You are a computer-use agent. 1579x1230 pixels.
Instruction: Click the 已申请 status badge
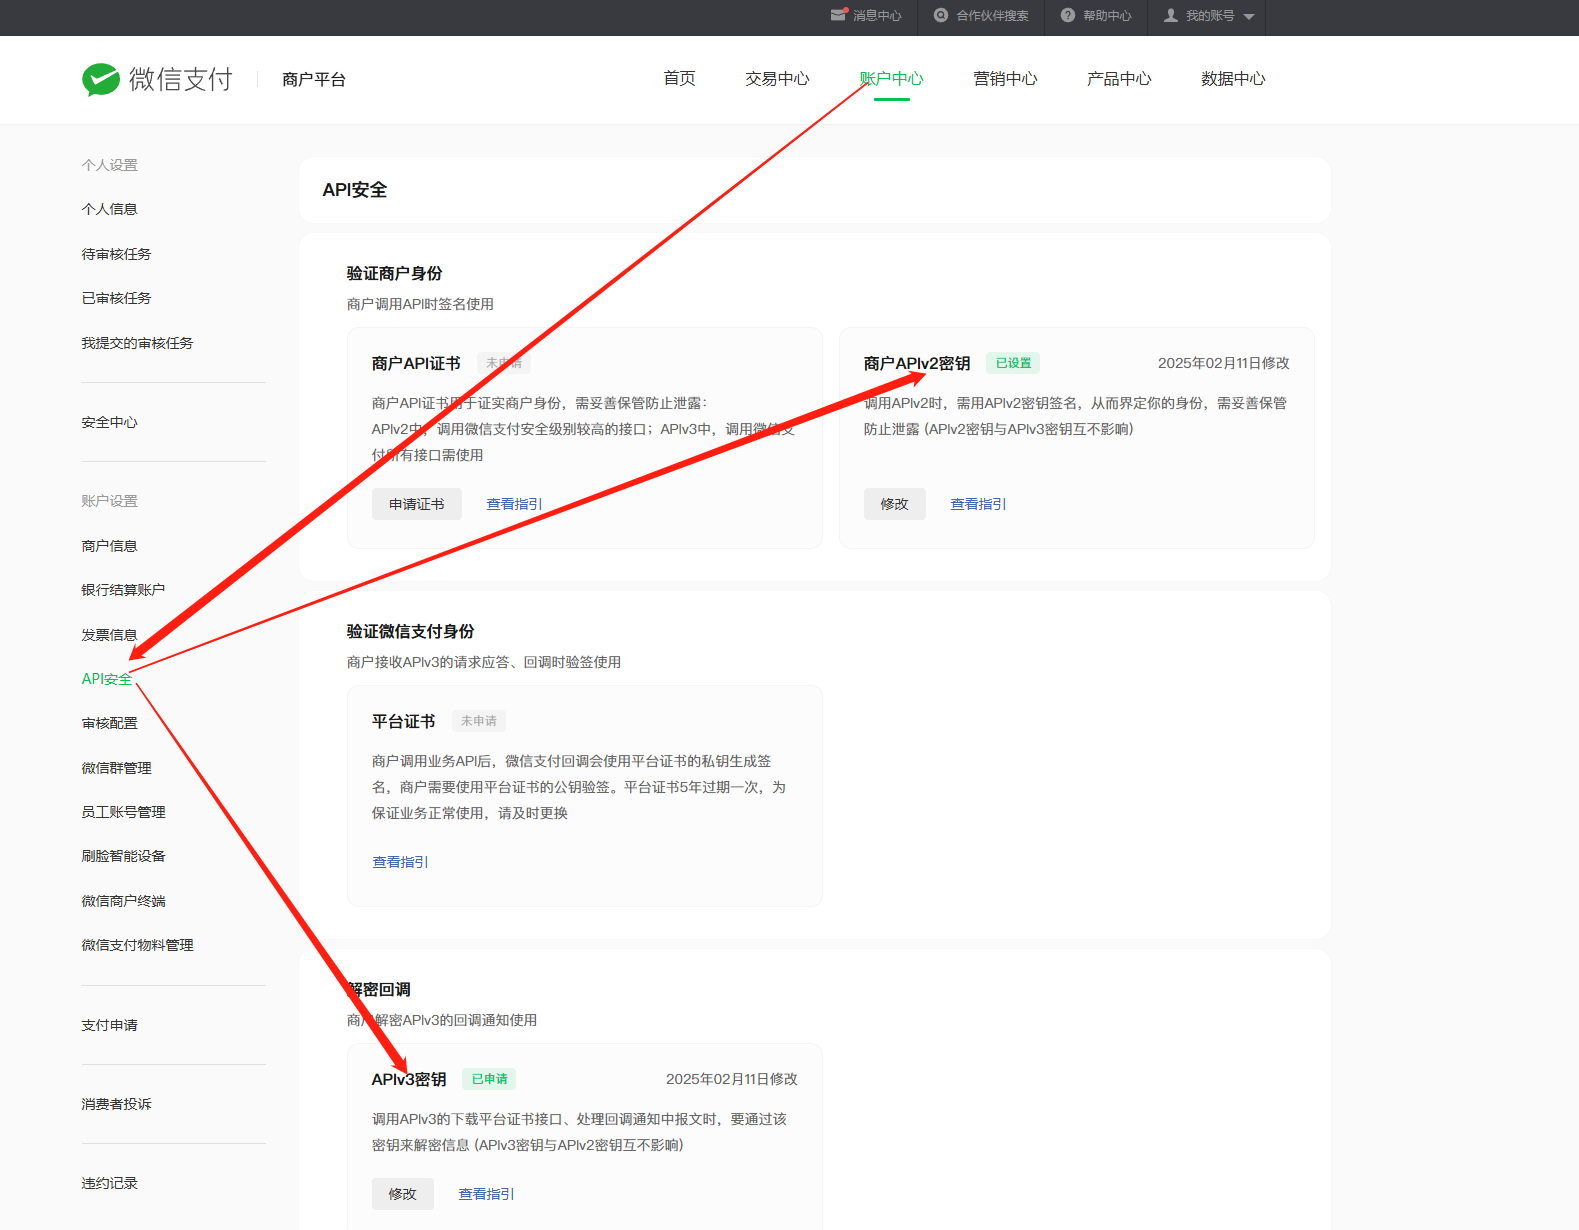pyautogui.click(x=489, y=1079)
